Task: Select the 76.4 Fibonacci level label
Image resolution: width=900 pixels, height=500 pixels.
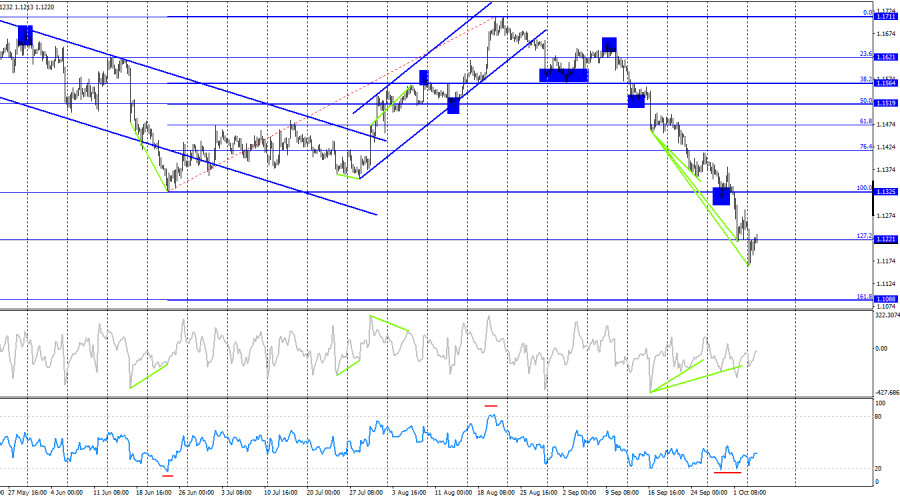Action: pyautogui.click(x=866, y=147)
